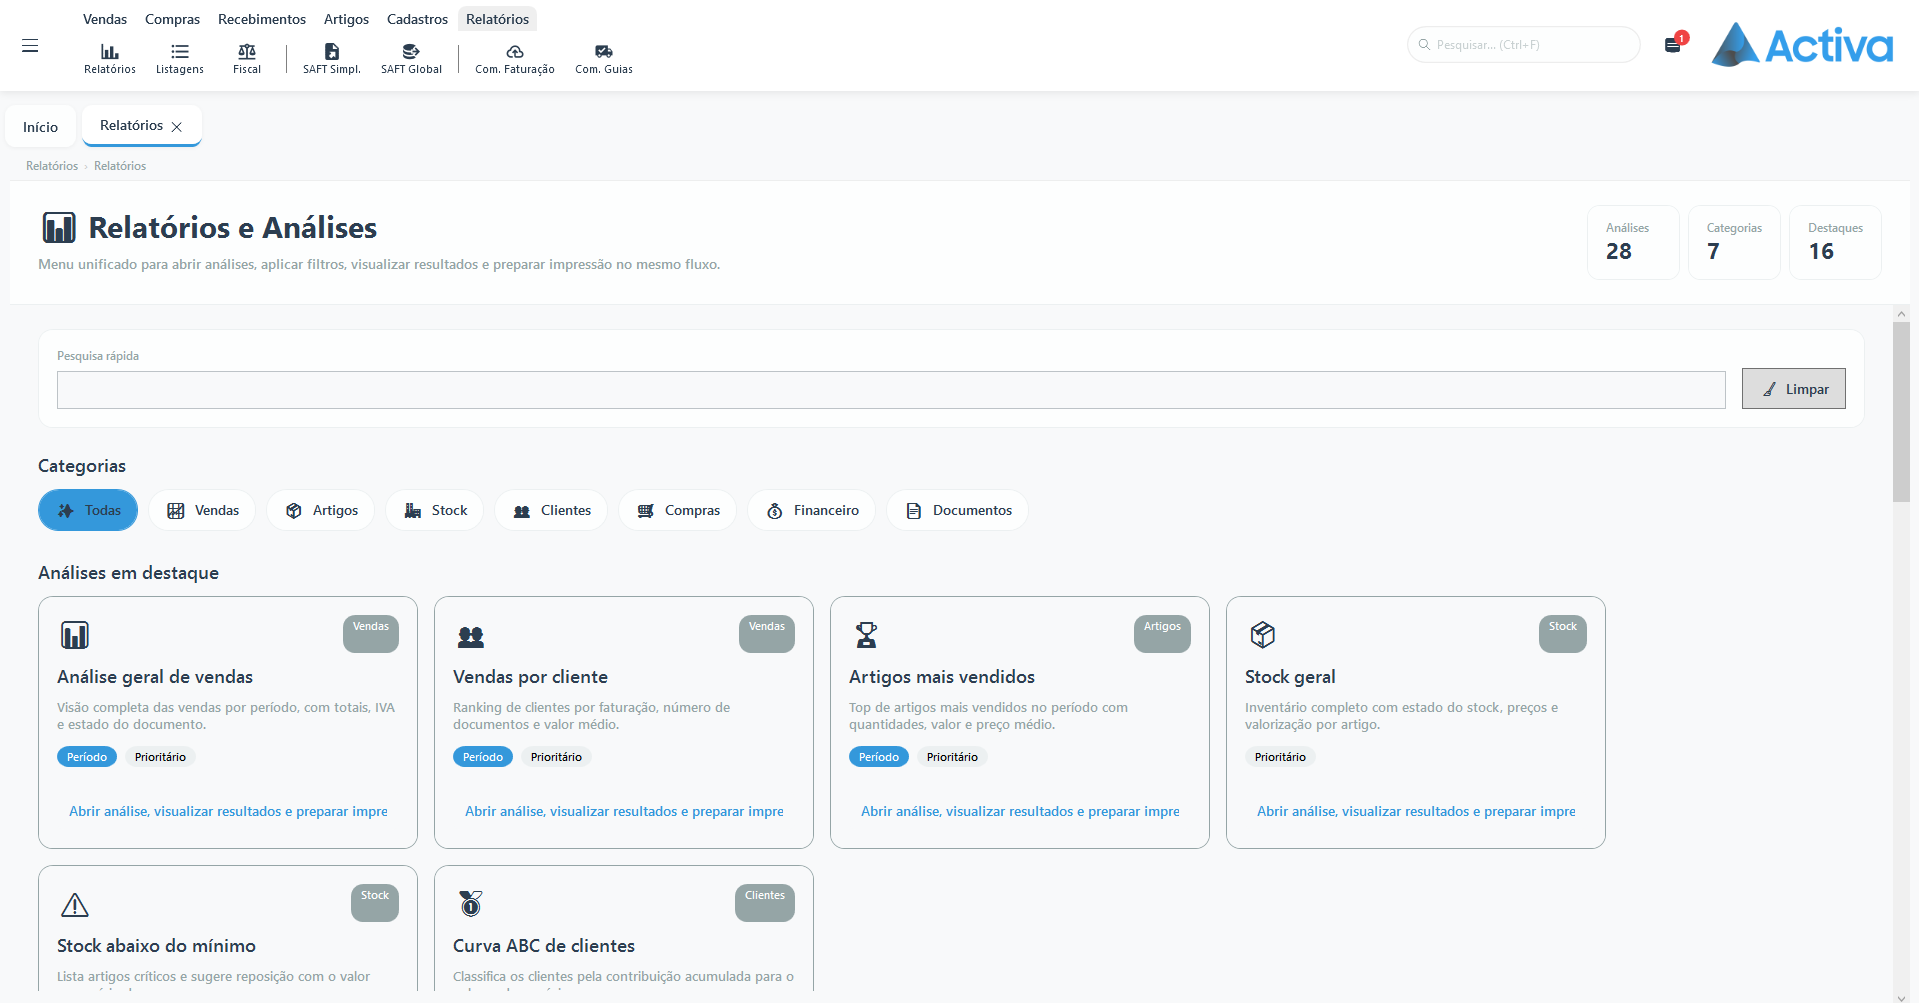Open Vendas por cliente analysis link
Image resolution: width=1919 pixels, height=1003 pixels.
pyautogui.click(x=624, y=811)
